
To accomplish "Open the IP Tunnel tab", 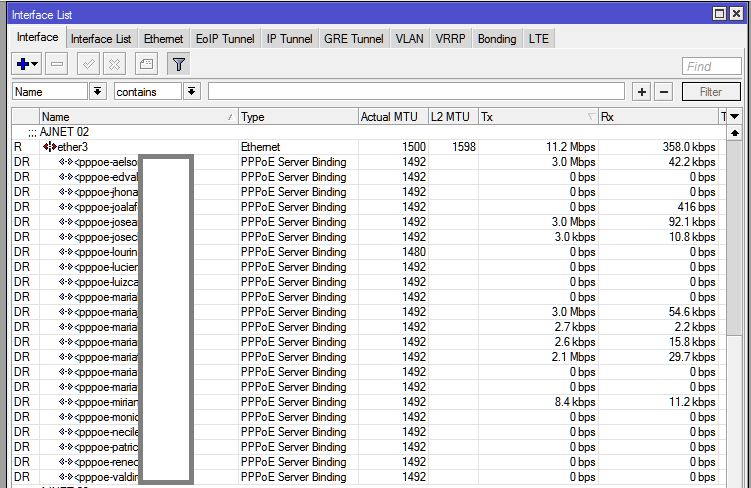I will (289, 39).
